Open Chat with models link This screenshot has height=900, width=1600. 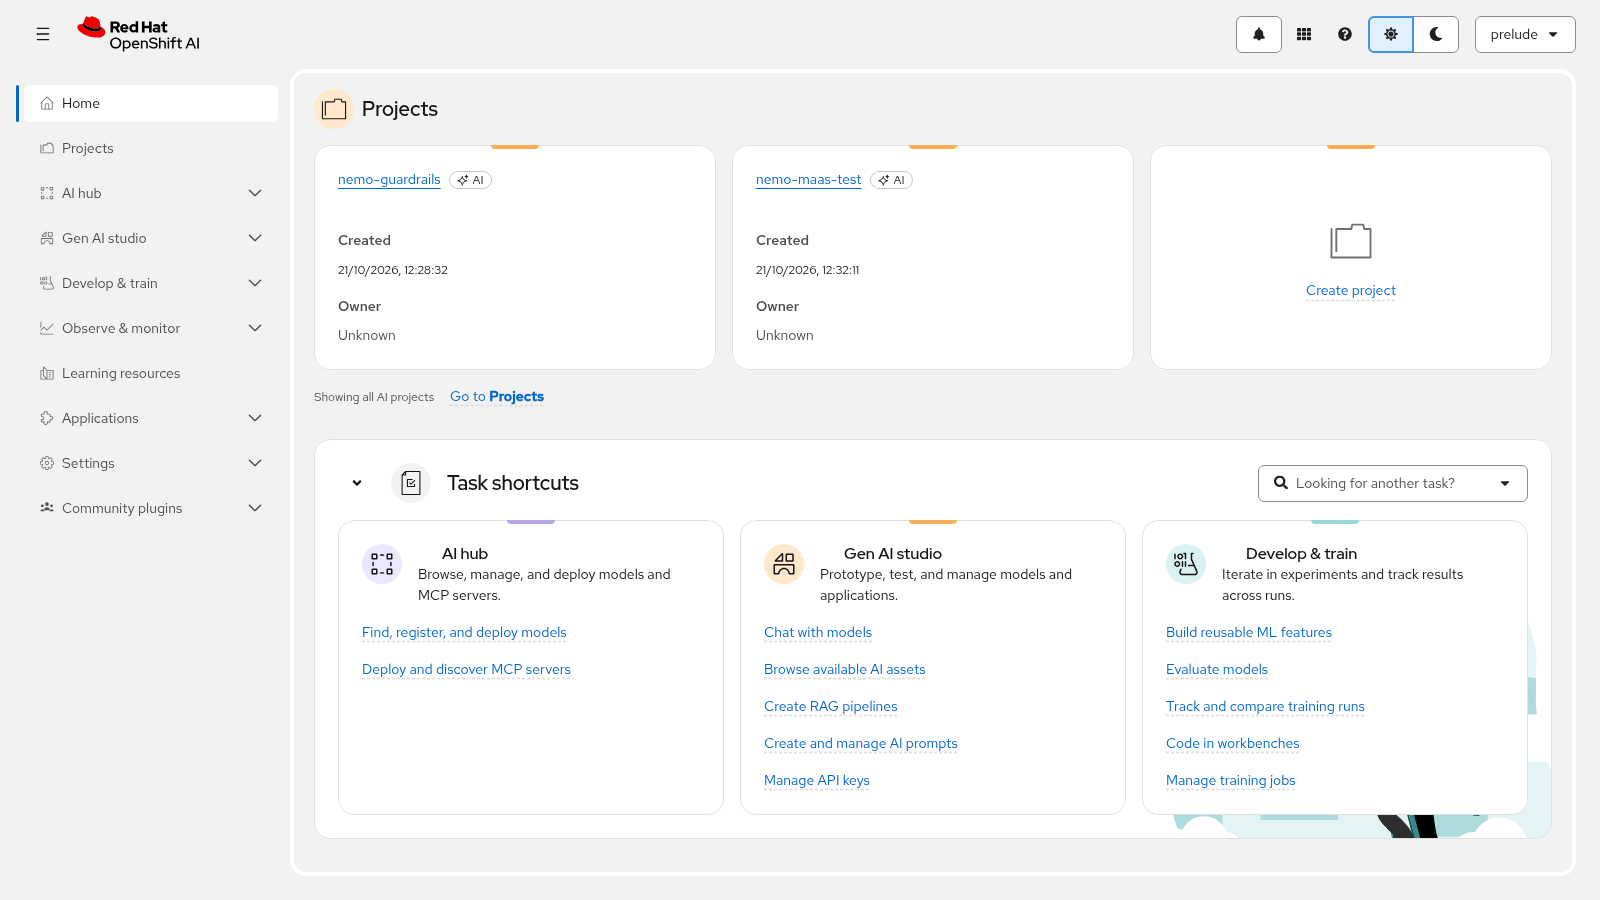(818, 633)
